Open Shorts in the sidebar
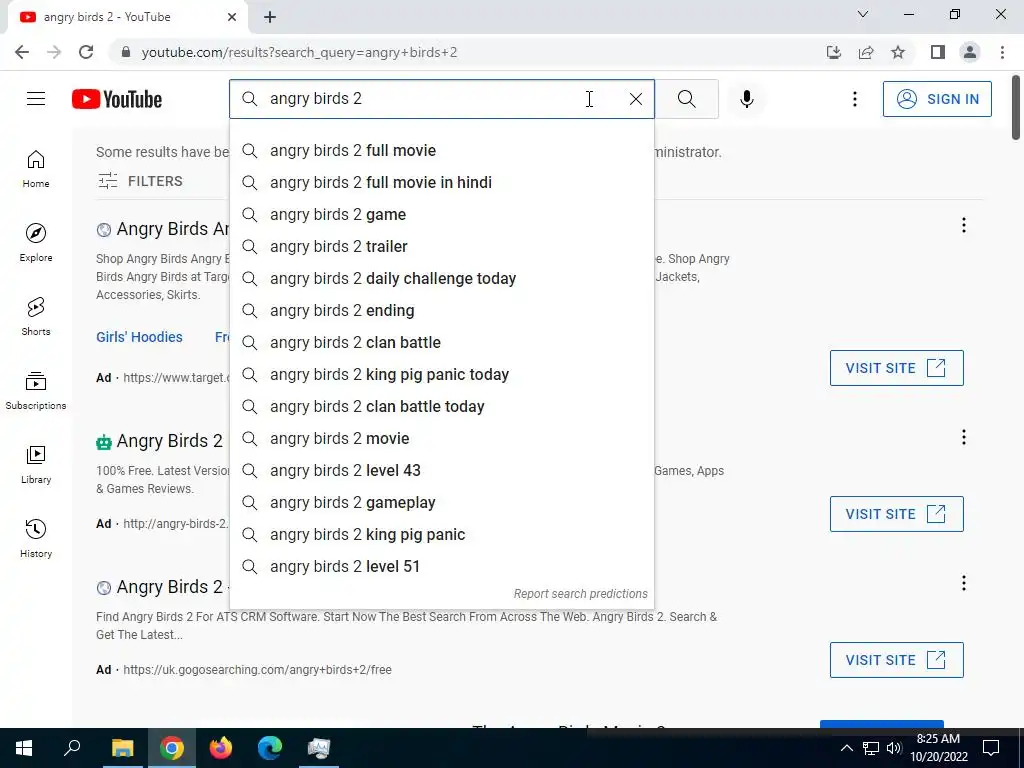Image resolution: width=1024 pixels, height=768 pixels. [36, 317]
